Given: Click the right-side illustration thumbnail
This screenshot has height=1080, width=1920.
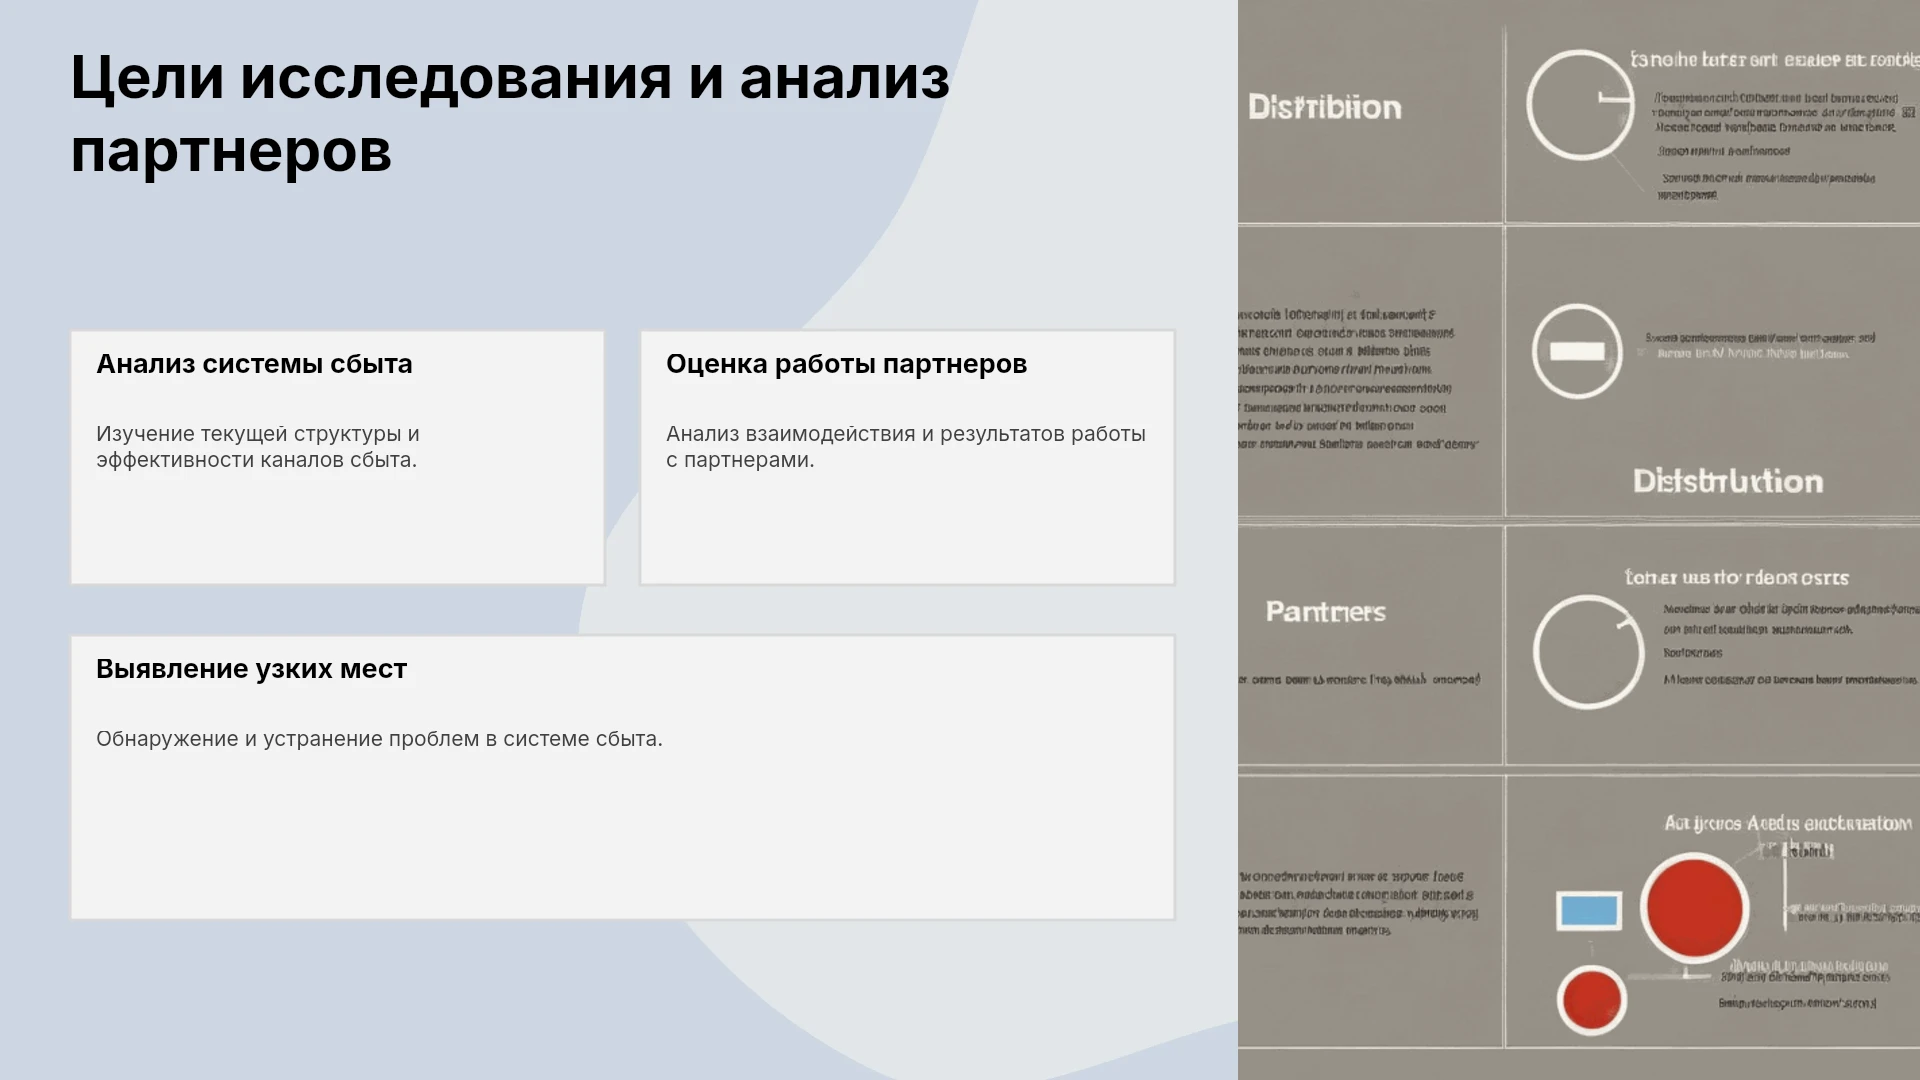Looking at the screenshot, I should coord(1579,540).
